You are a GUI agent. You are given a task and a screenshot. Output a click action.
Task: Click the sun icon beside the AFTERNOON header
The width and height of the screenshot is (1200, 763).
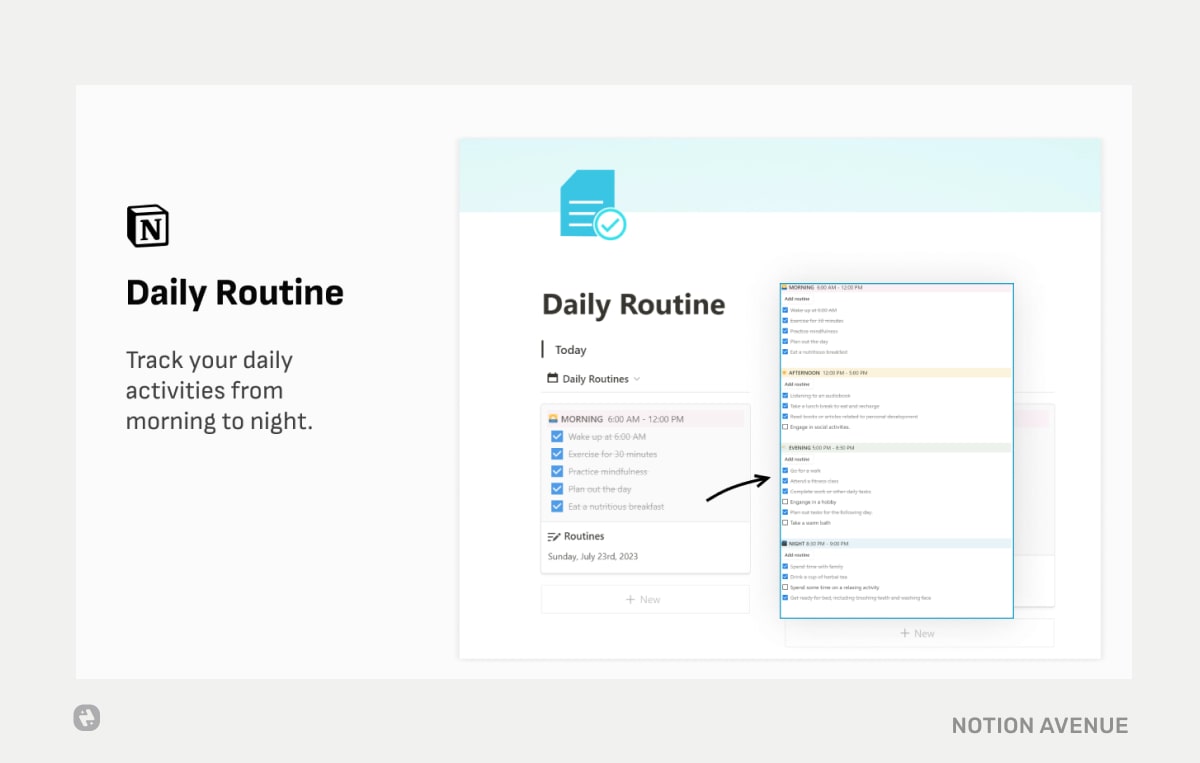click(785, 371)
